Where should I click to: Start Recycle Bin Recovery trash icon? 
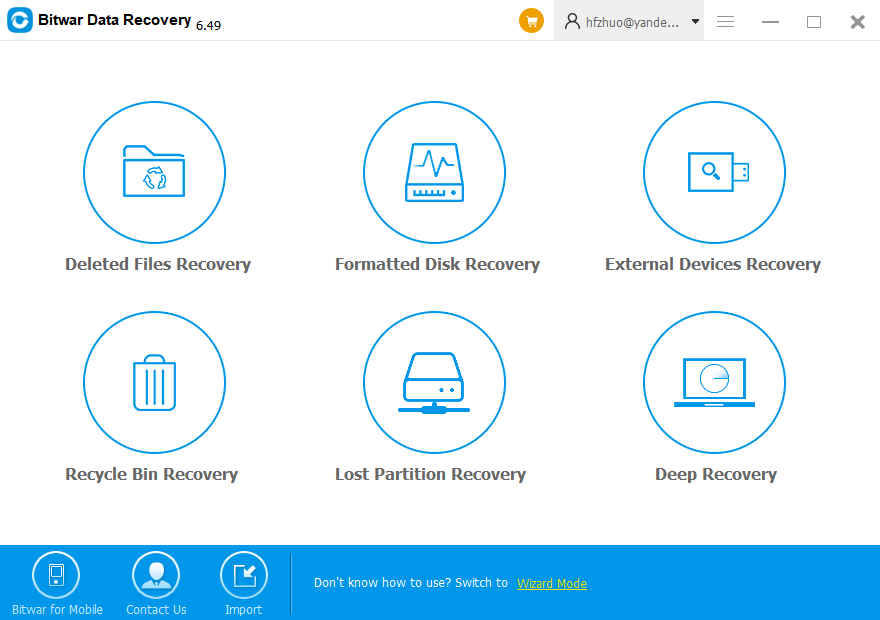click(154, 383)
